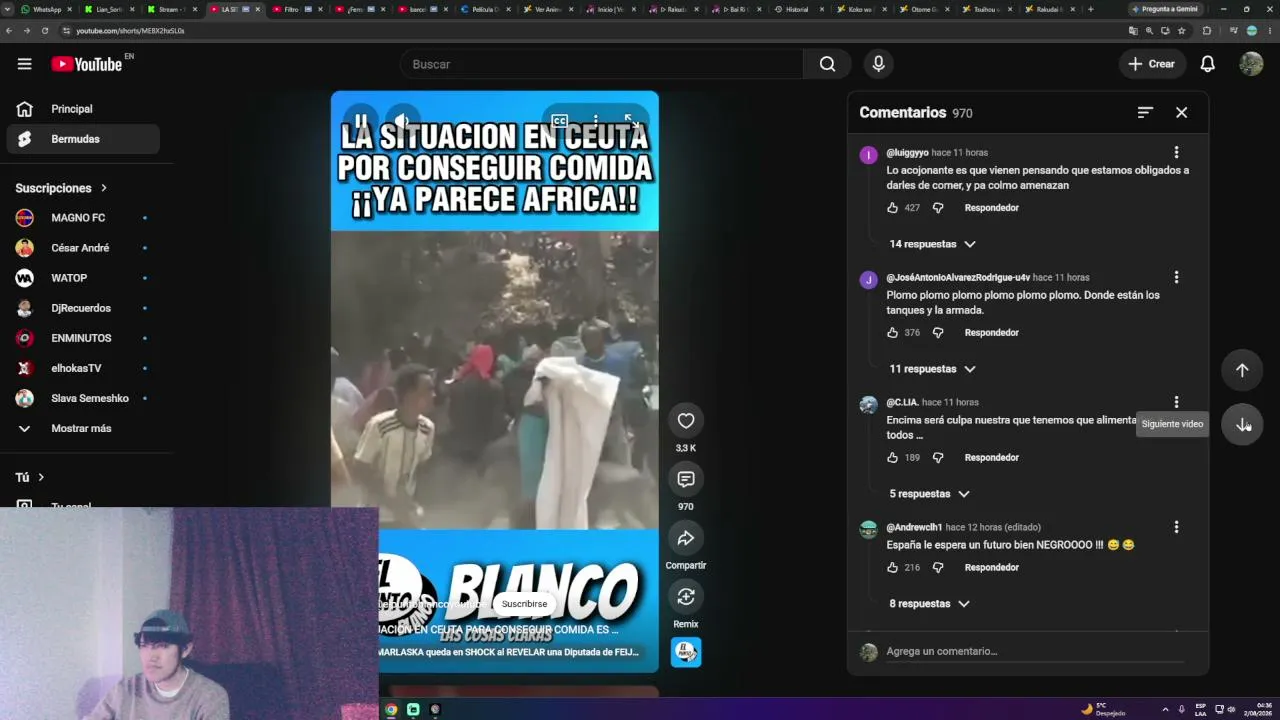
Task: Like @Andrewclh1's comment
Action: coord(892,568)
